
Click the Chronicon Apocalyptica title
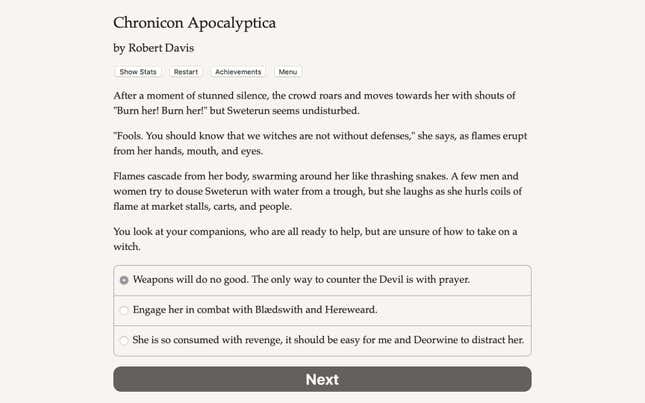pyautogui.click(x=195, y=23)
